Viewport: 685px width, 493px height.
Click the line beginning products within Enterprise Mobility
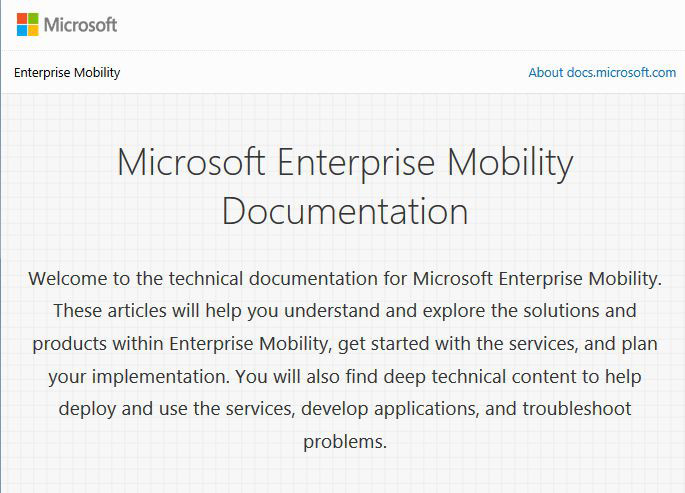(345, 344)
